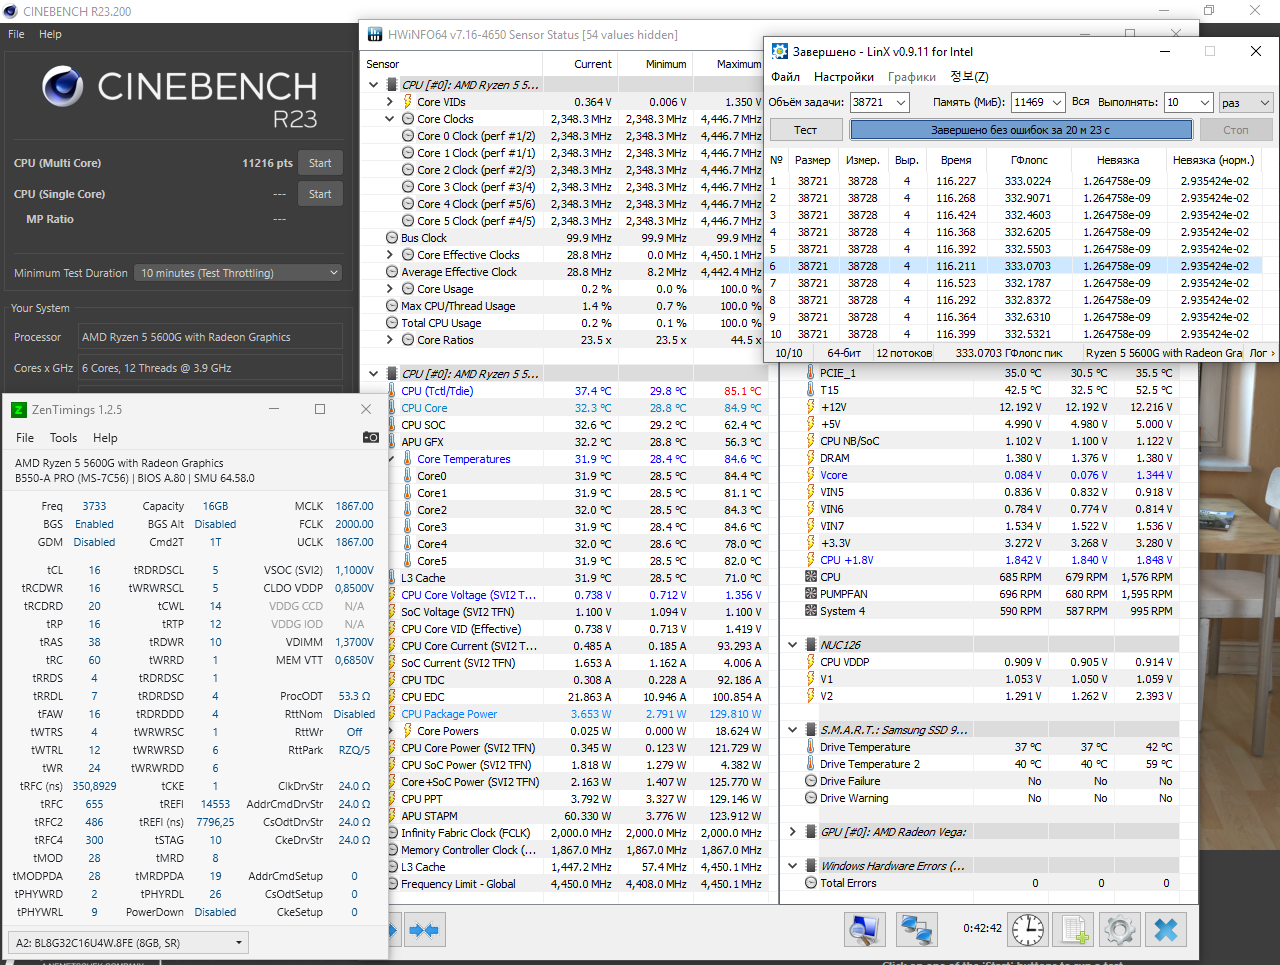
Task: Click the blue X button in HWiNFO toolbar
Action: pyautogui.click(x=1166, y=929)
